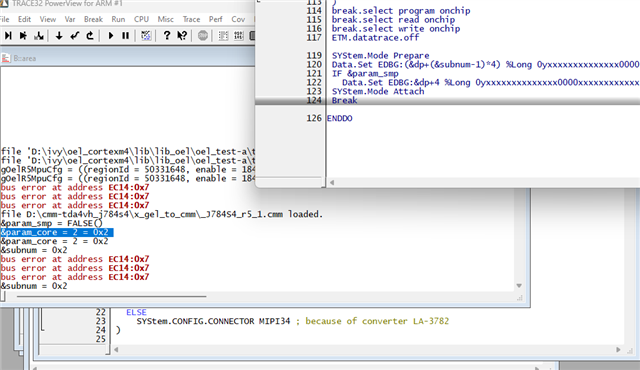
Task: Click the TRACE32 PowerView application icon
Action: 4,4
